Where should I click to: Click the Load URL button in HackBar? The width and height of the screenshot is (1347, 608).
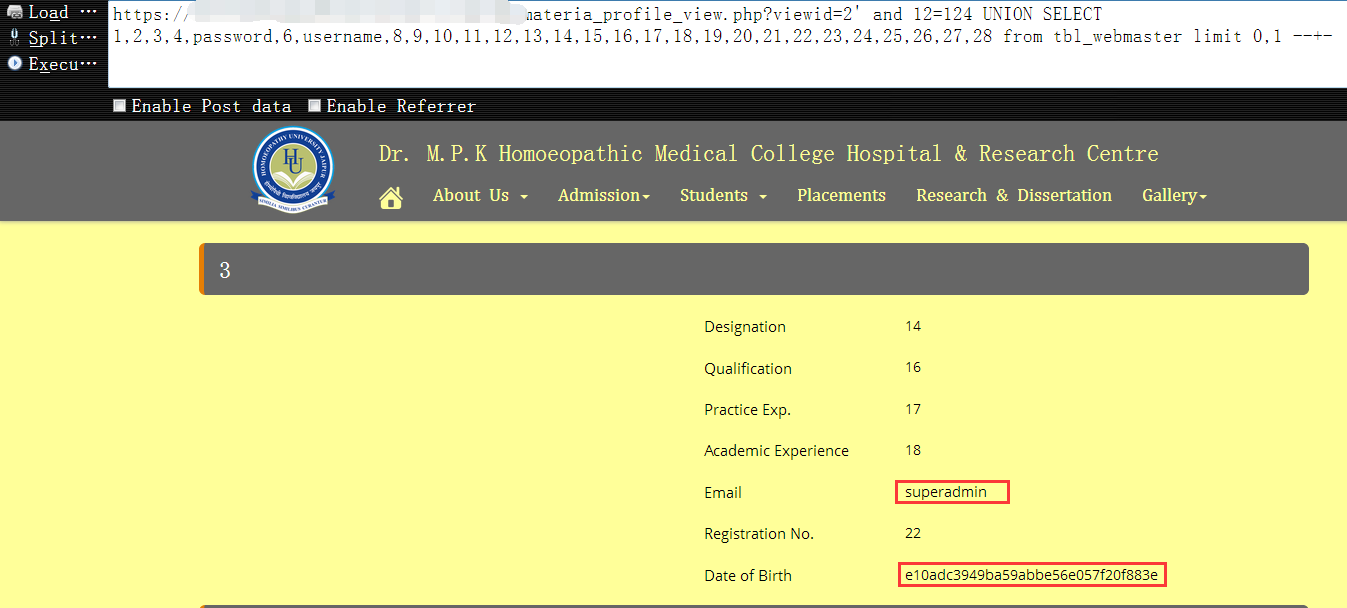coord(53,13)
